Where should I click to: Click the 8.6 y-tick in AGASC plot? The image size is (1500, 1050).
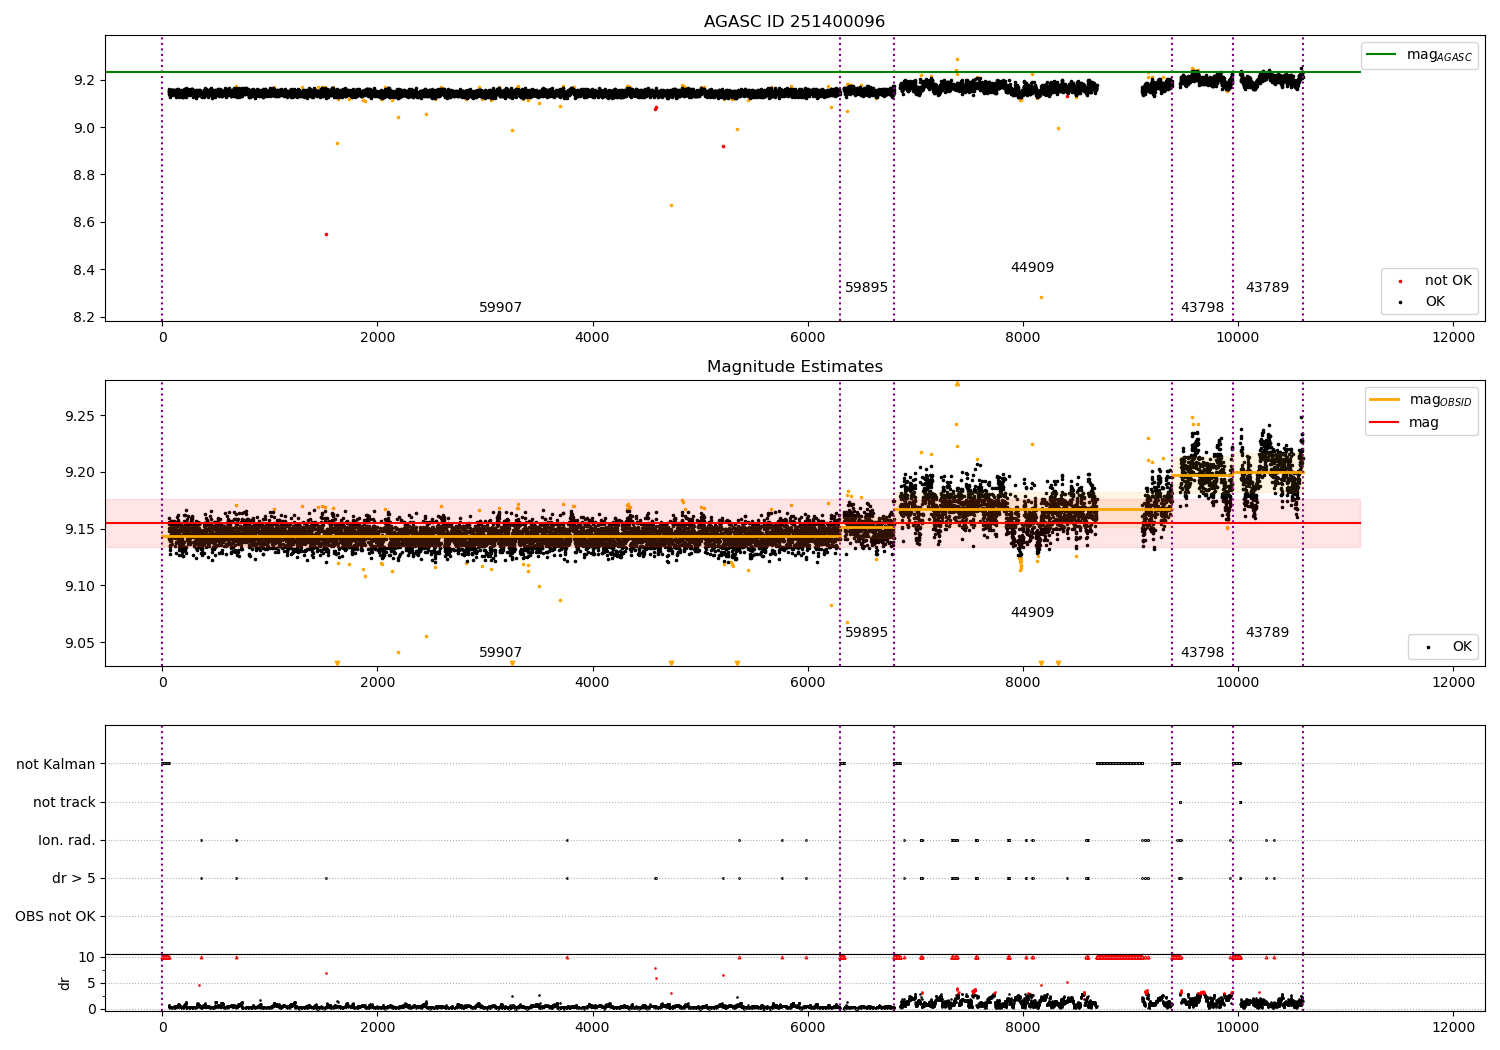point(85,223)
